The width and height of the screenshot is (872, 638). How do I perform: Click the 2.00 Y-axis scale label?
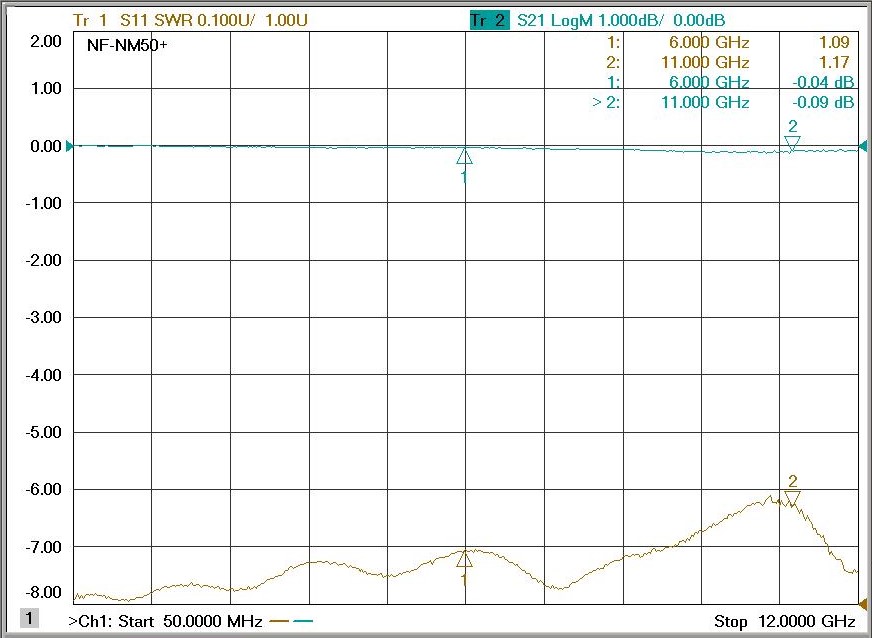coord(46,41)
